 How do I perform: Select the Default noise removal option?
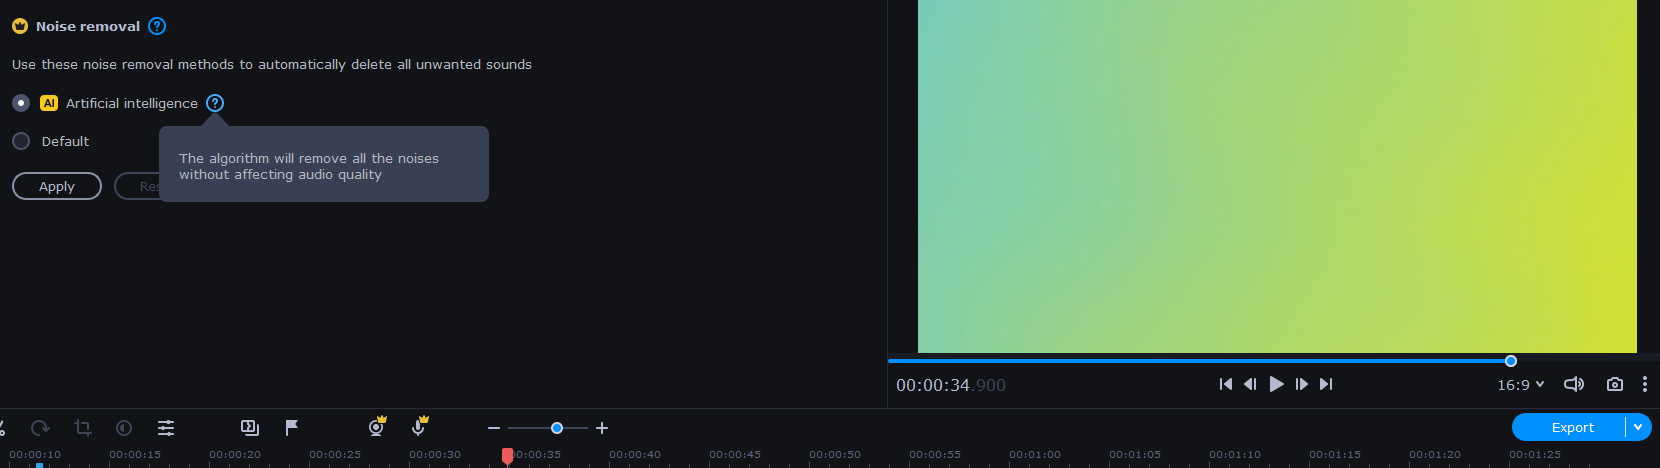point(21,141)
